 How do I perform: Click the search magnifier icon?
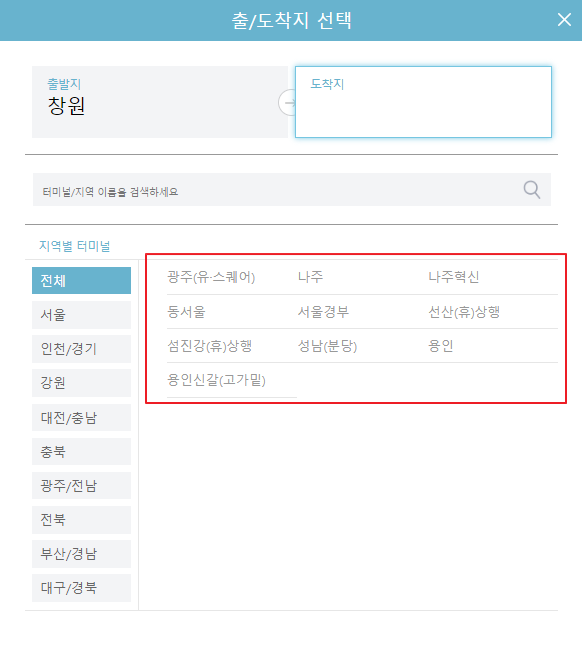click(532, 190)
